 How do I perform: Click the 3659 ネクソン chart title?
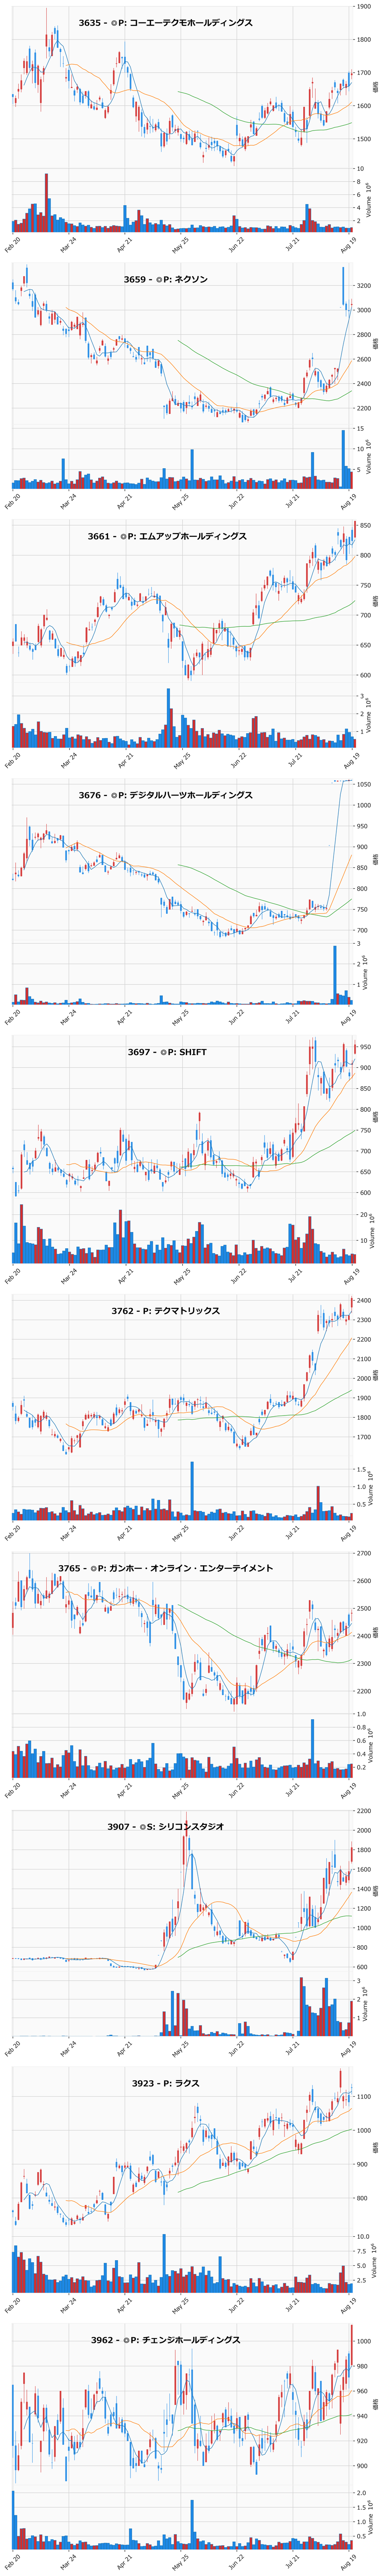(166, 279)
